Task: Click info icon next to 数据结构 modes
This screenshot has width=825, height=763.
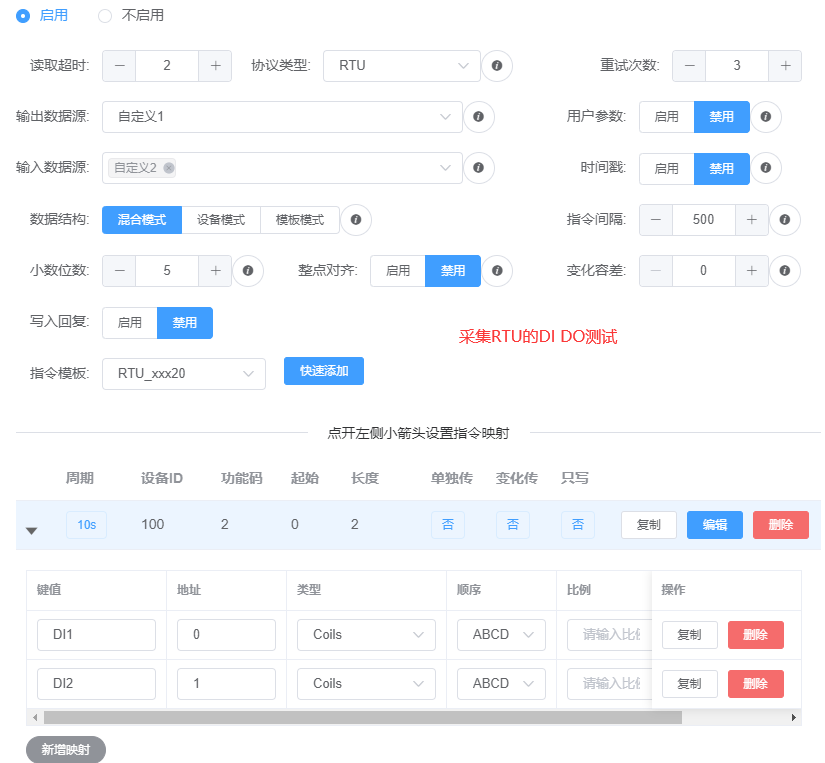Action: [356, 219]
